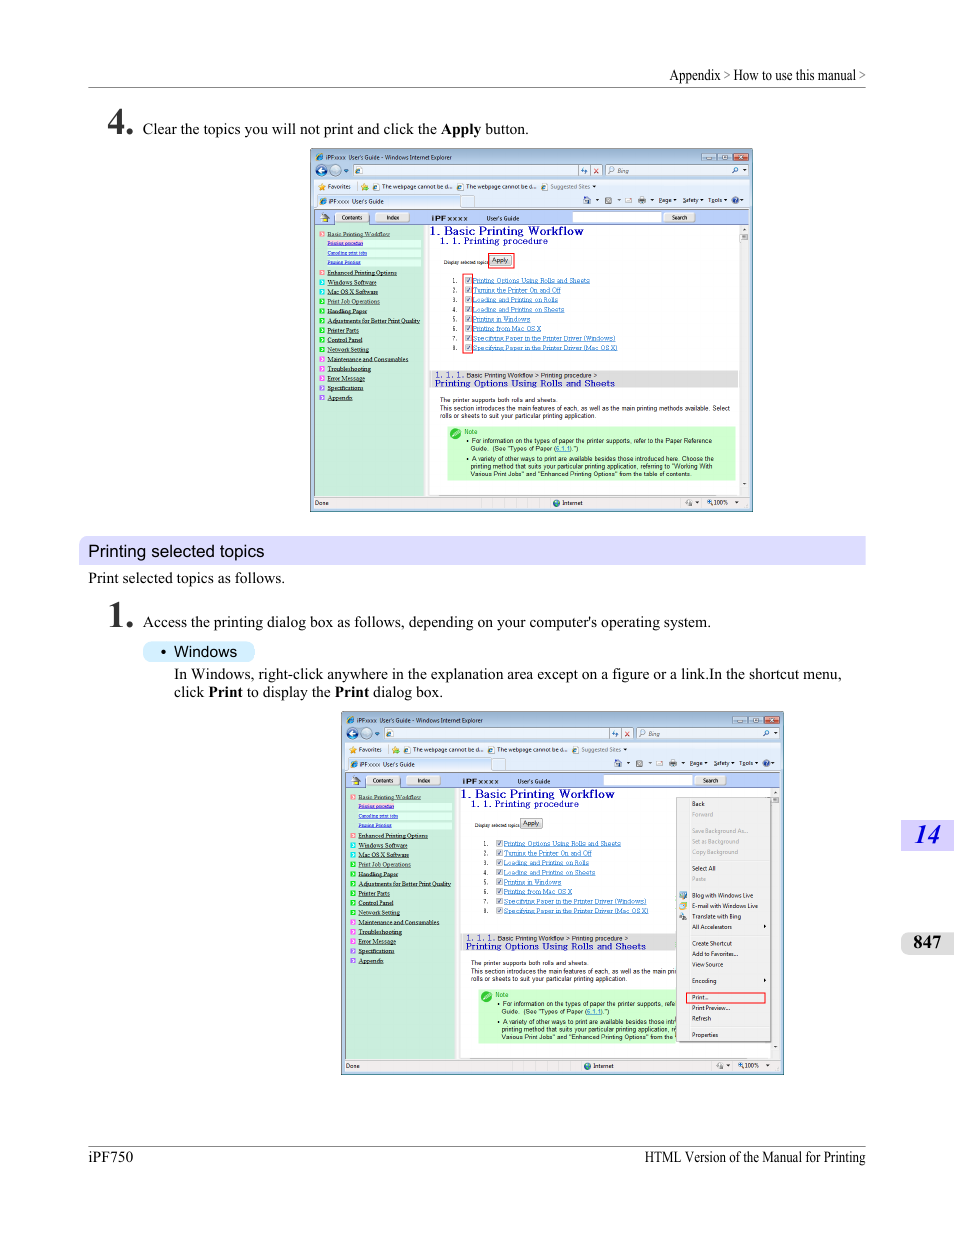954x1235 pixels.
Task: Switch to Index tab in upper browser
Action: (x=393, y=217)
